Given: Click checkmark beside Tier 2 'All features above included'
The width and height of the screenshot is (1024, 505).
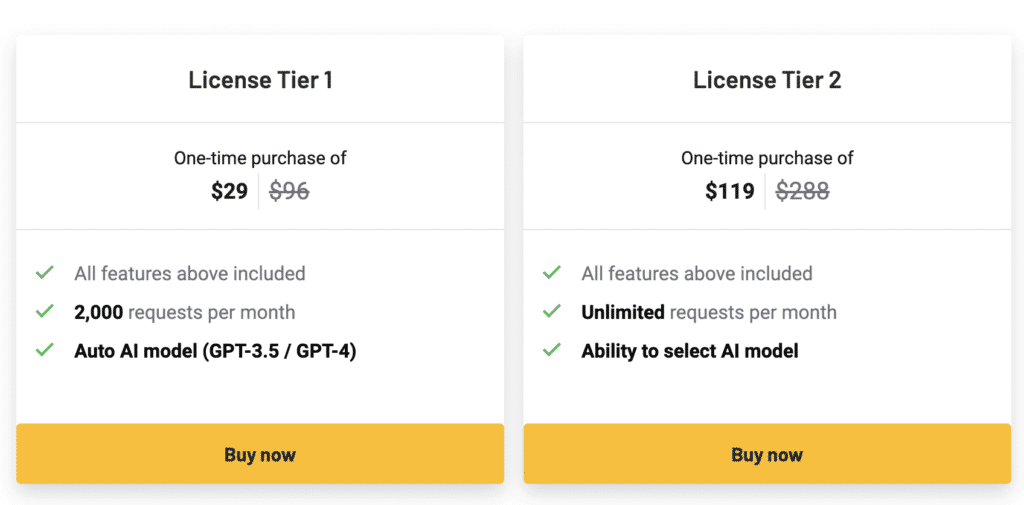Looking at the screenshot, I should coord(552,273).
